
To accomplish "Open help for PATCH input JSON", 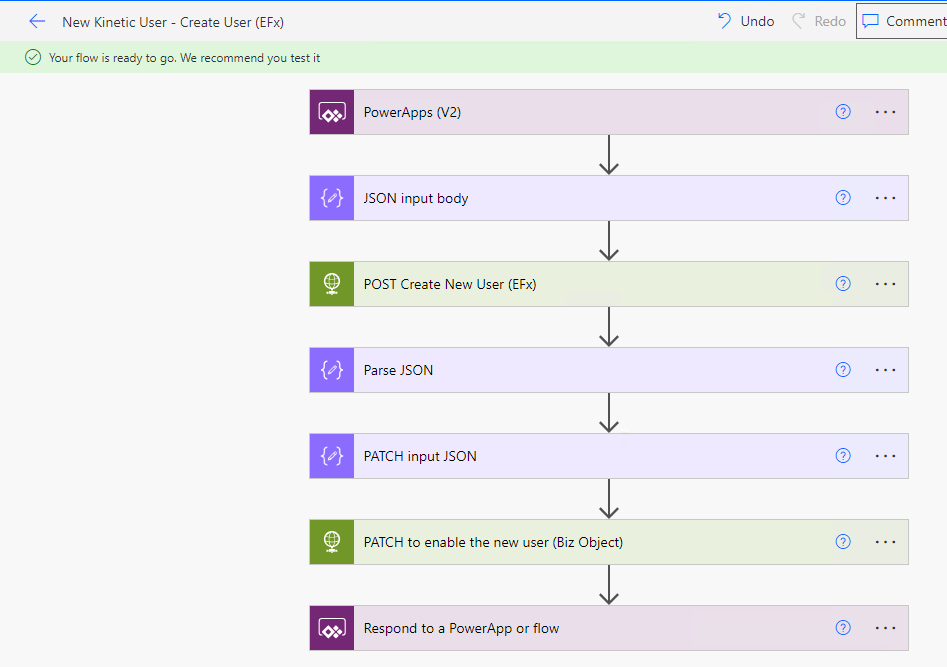I will 843,456.
